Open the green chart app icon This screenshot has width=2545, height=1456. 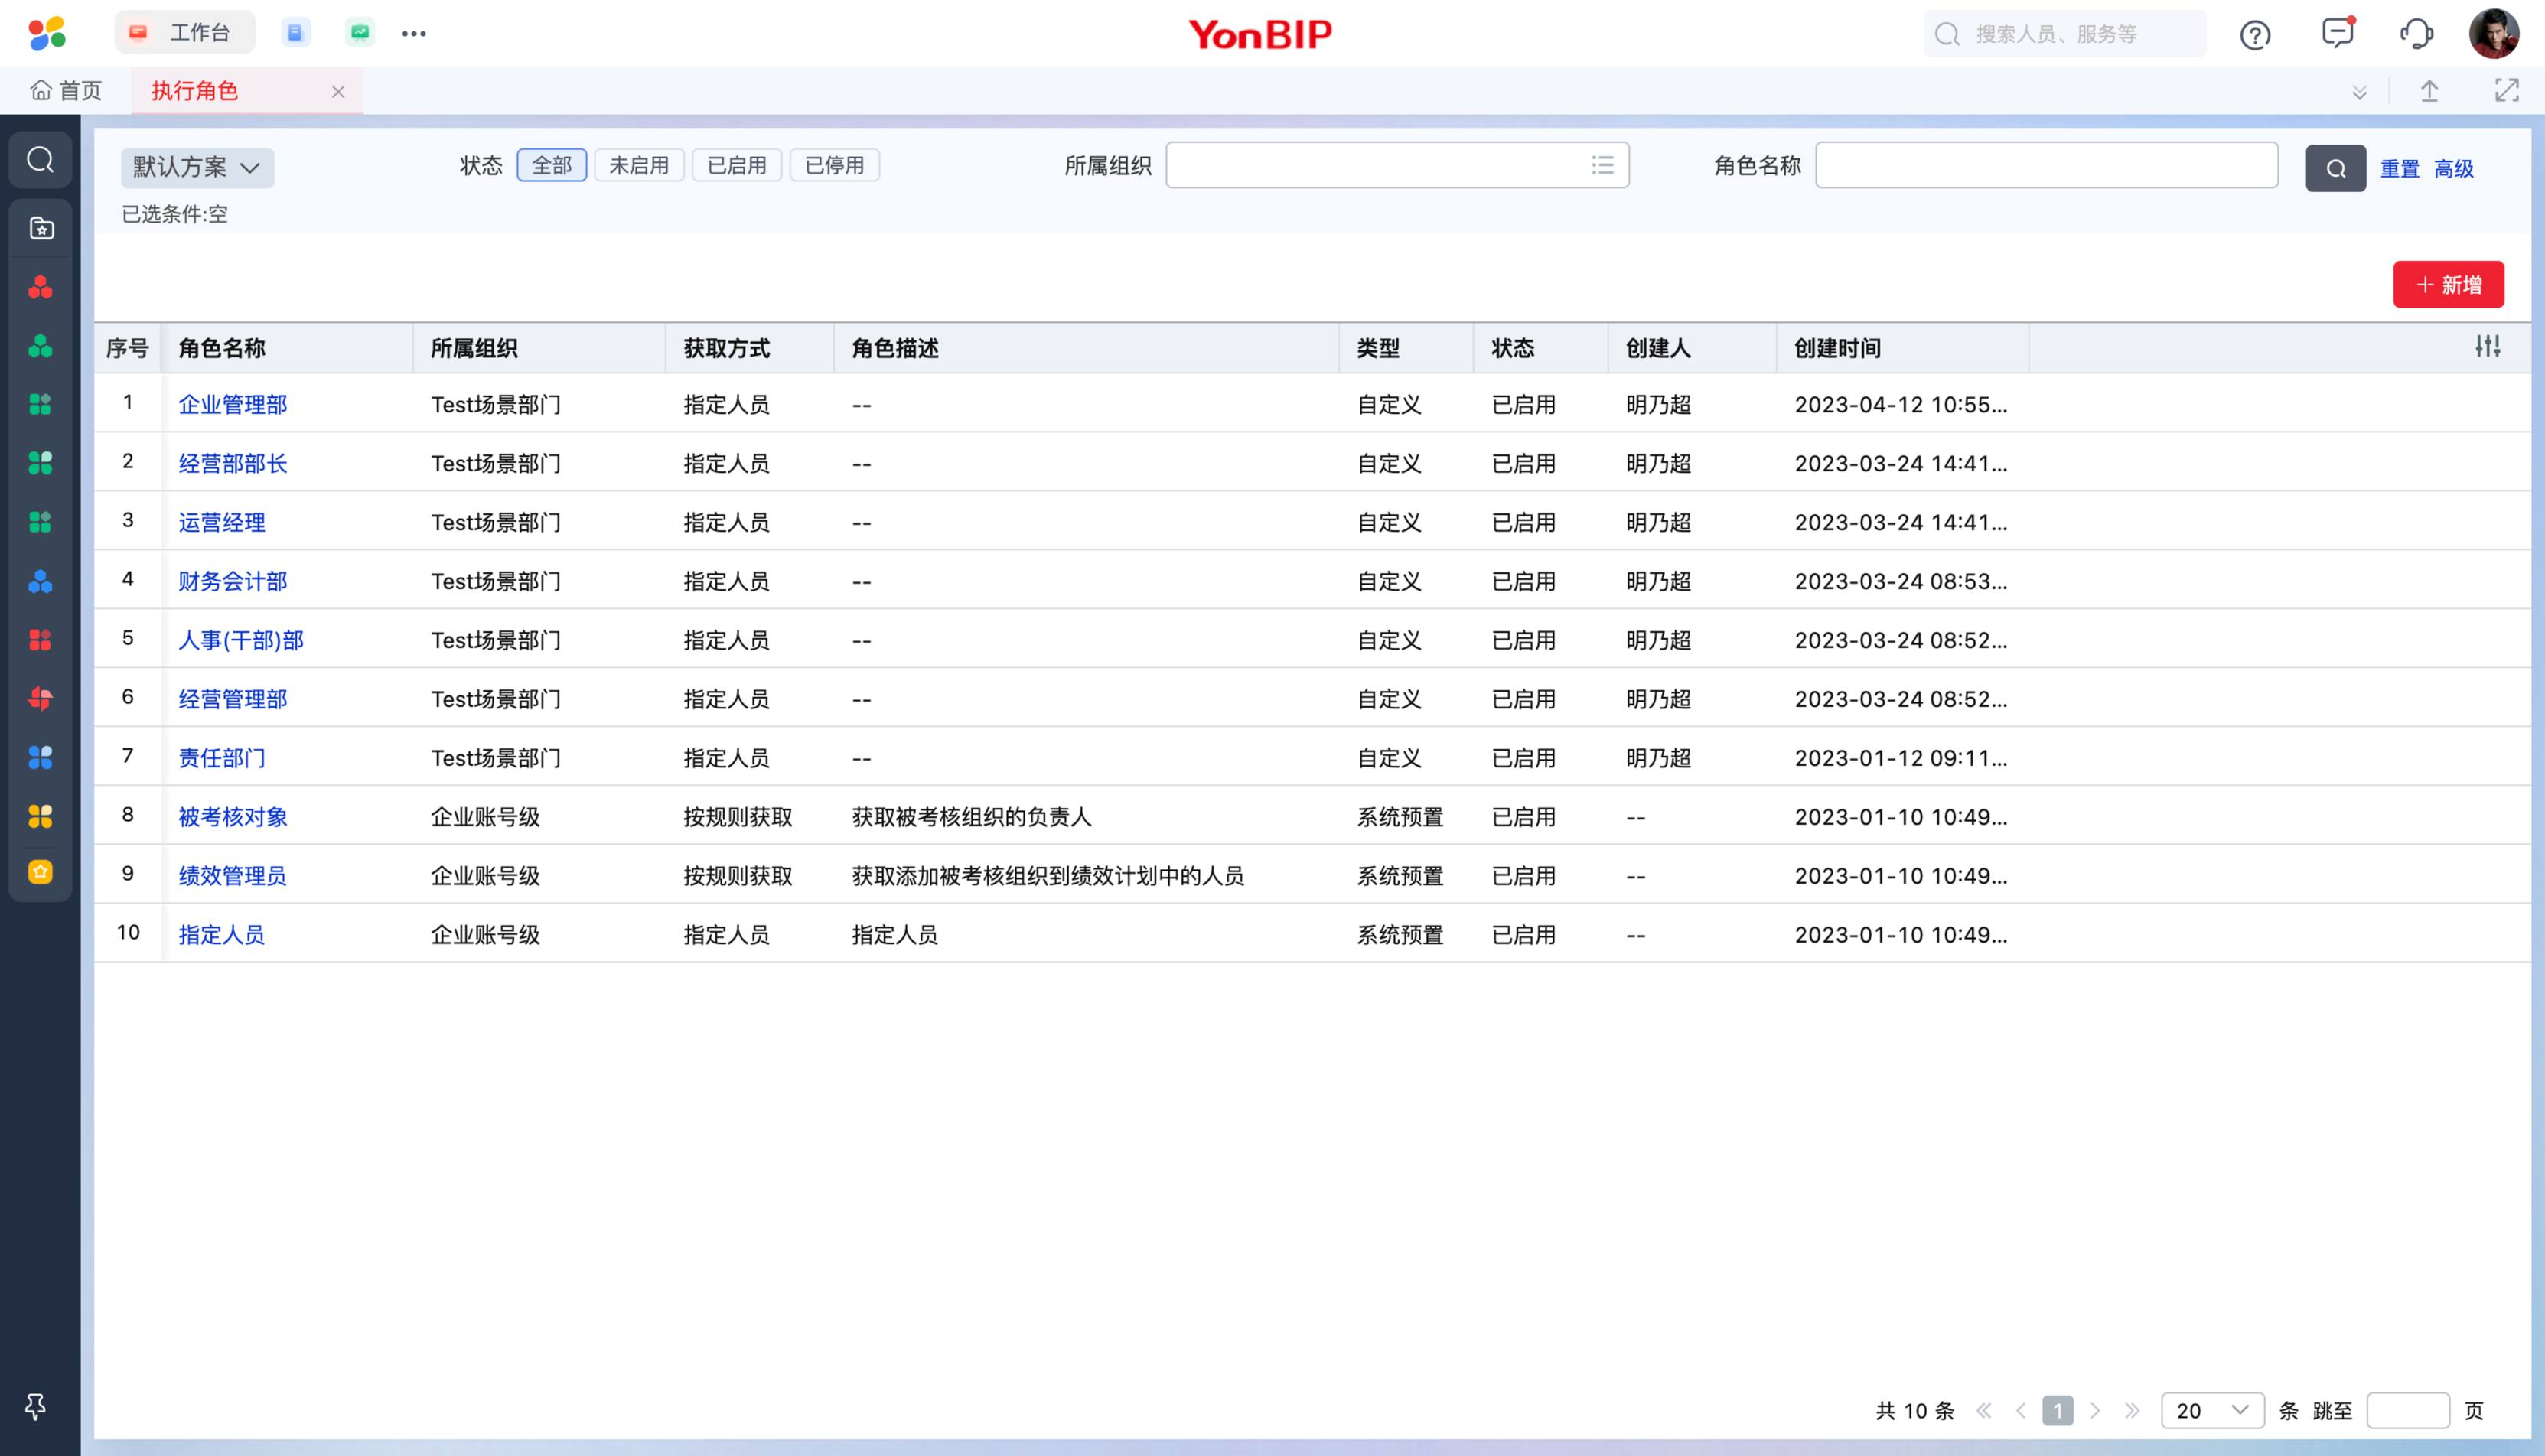[360, 33]
